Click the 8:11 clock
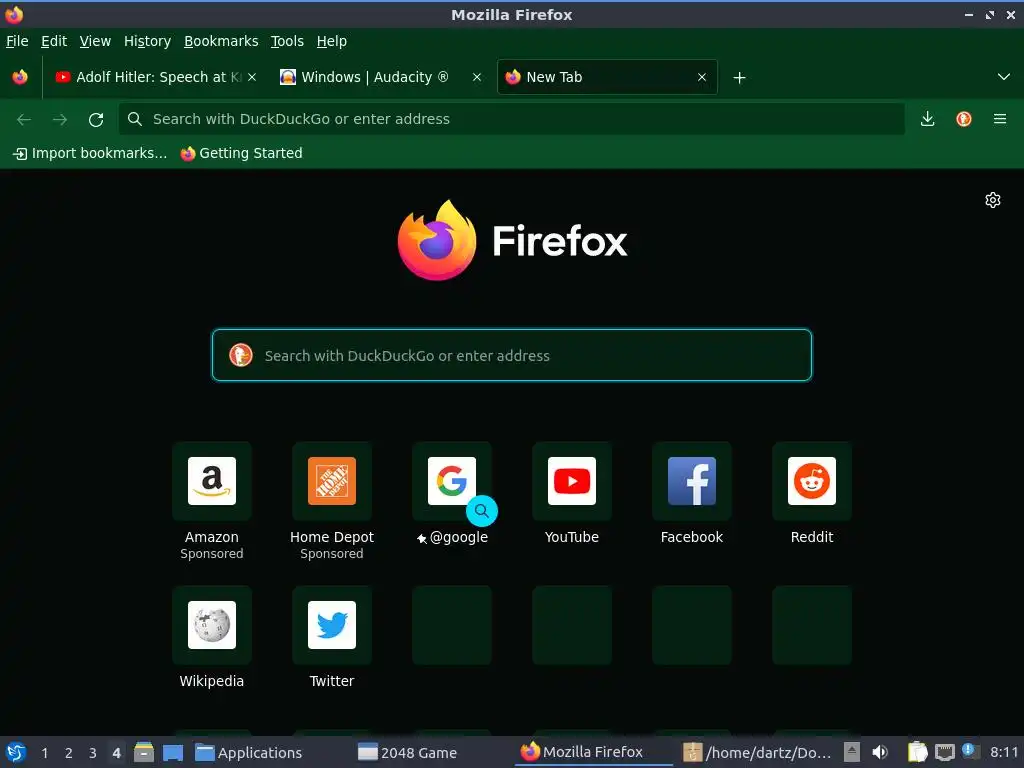Image resolution: width=1024 pixels, height=768 pixels. [1004, 752]
